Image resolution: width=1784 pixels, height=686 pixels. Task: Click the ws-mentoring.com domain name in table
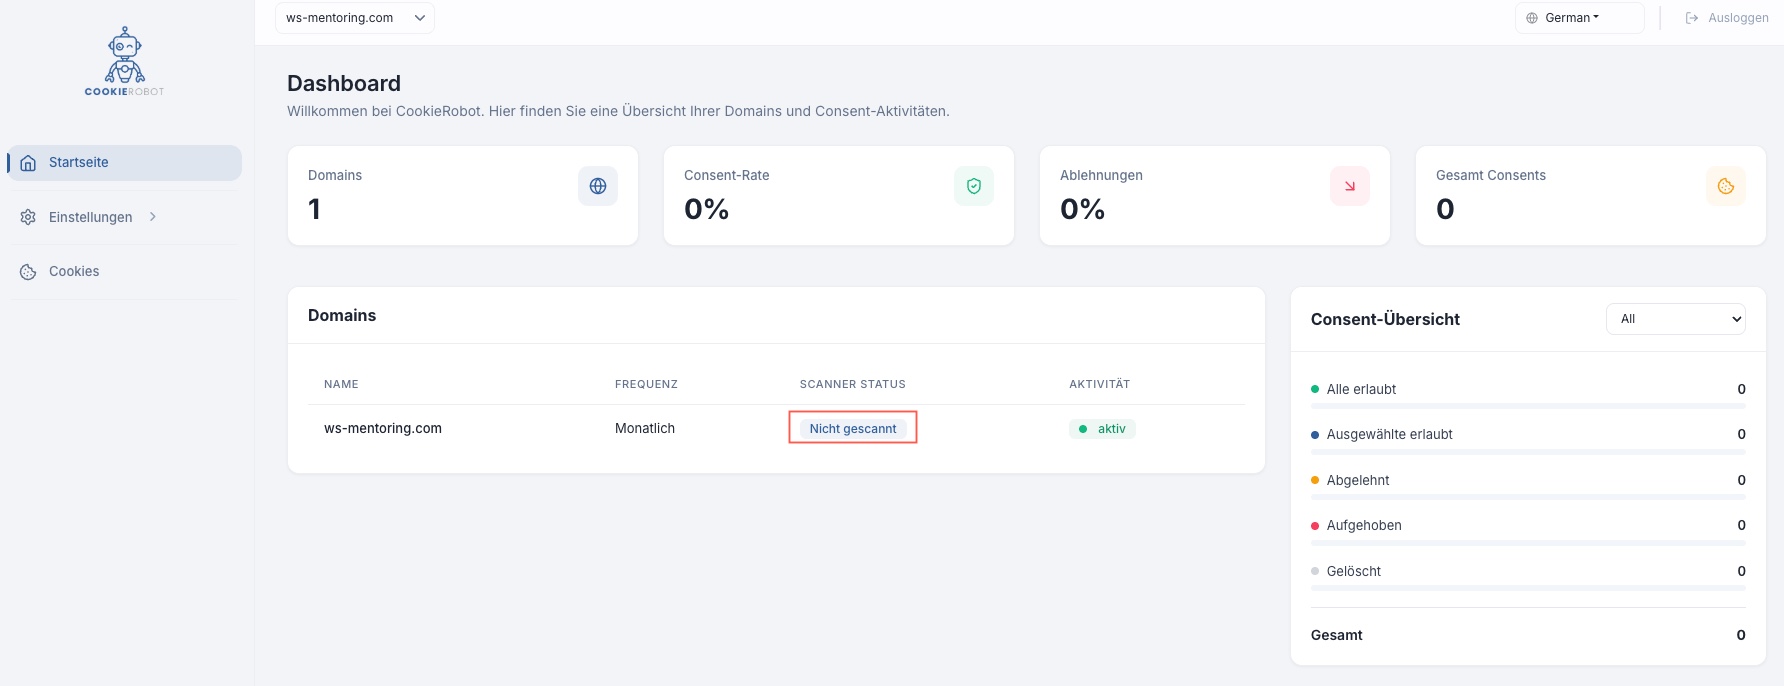point(383,429)
